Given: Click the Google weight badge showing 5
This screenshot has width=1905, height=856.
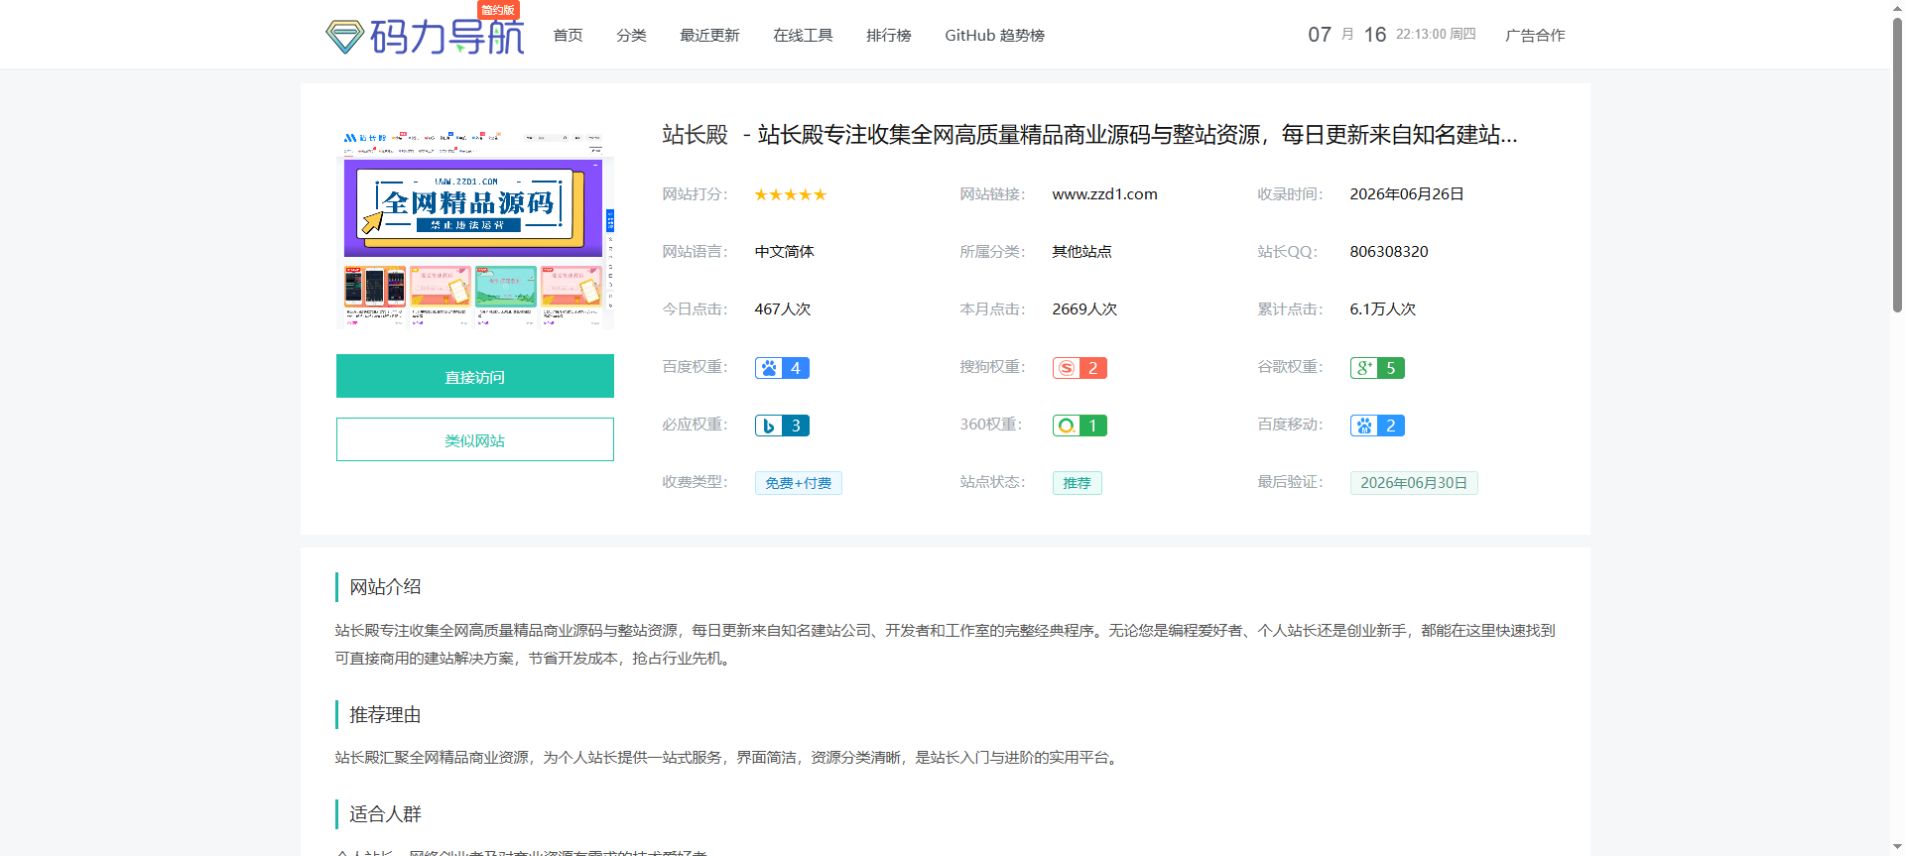Looking at the screenshot, I should click(1377, 368).
